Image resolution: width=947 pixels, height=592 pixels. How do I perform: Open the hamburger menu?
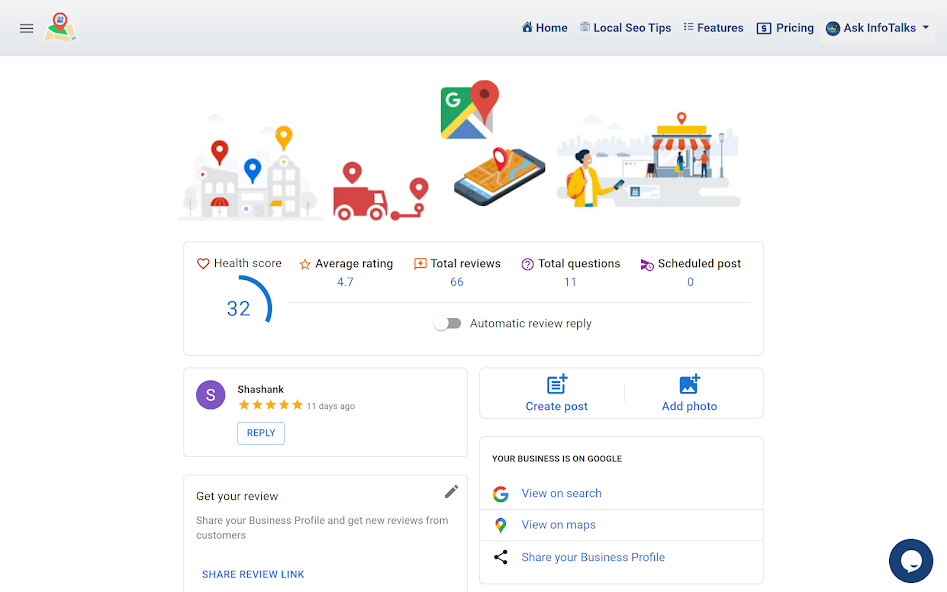[x=26, y=28]
